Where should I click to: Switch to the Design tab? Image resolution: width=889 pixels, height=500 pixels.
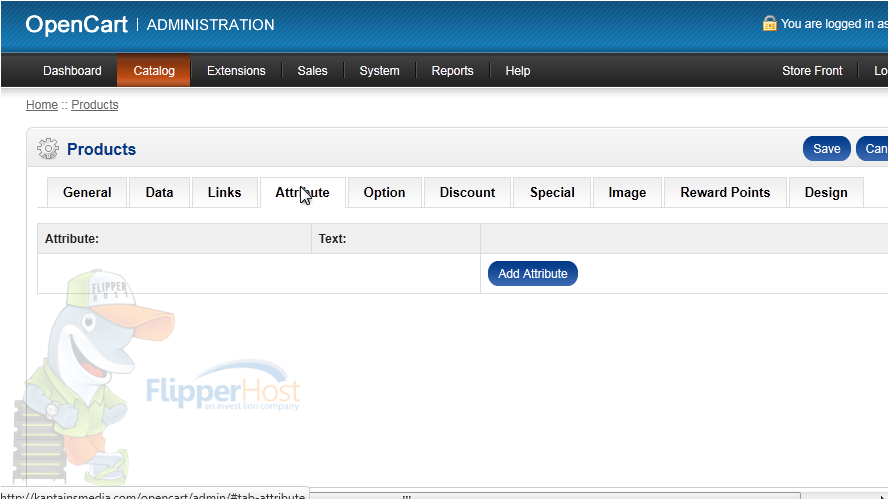(826, 193)
